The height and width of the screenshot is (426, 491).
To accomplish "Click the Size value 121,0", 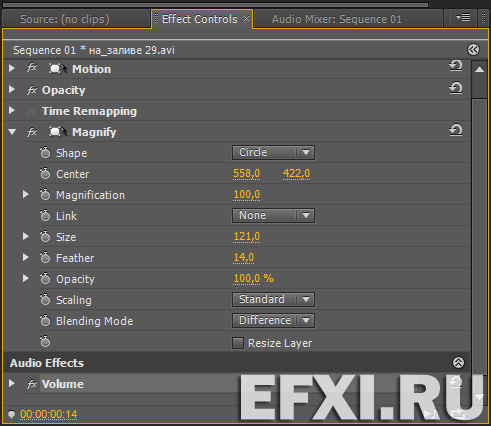I will [x=247, y=236].
